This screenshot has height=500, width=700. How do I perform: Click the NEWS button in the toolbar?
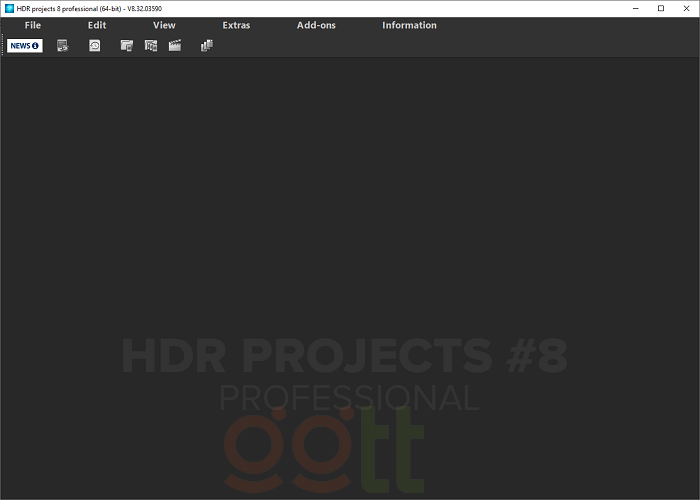coord(25,45)
